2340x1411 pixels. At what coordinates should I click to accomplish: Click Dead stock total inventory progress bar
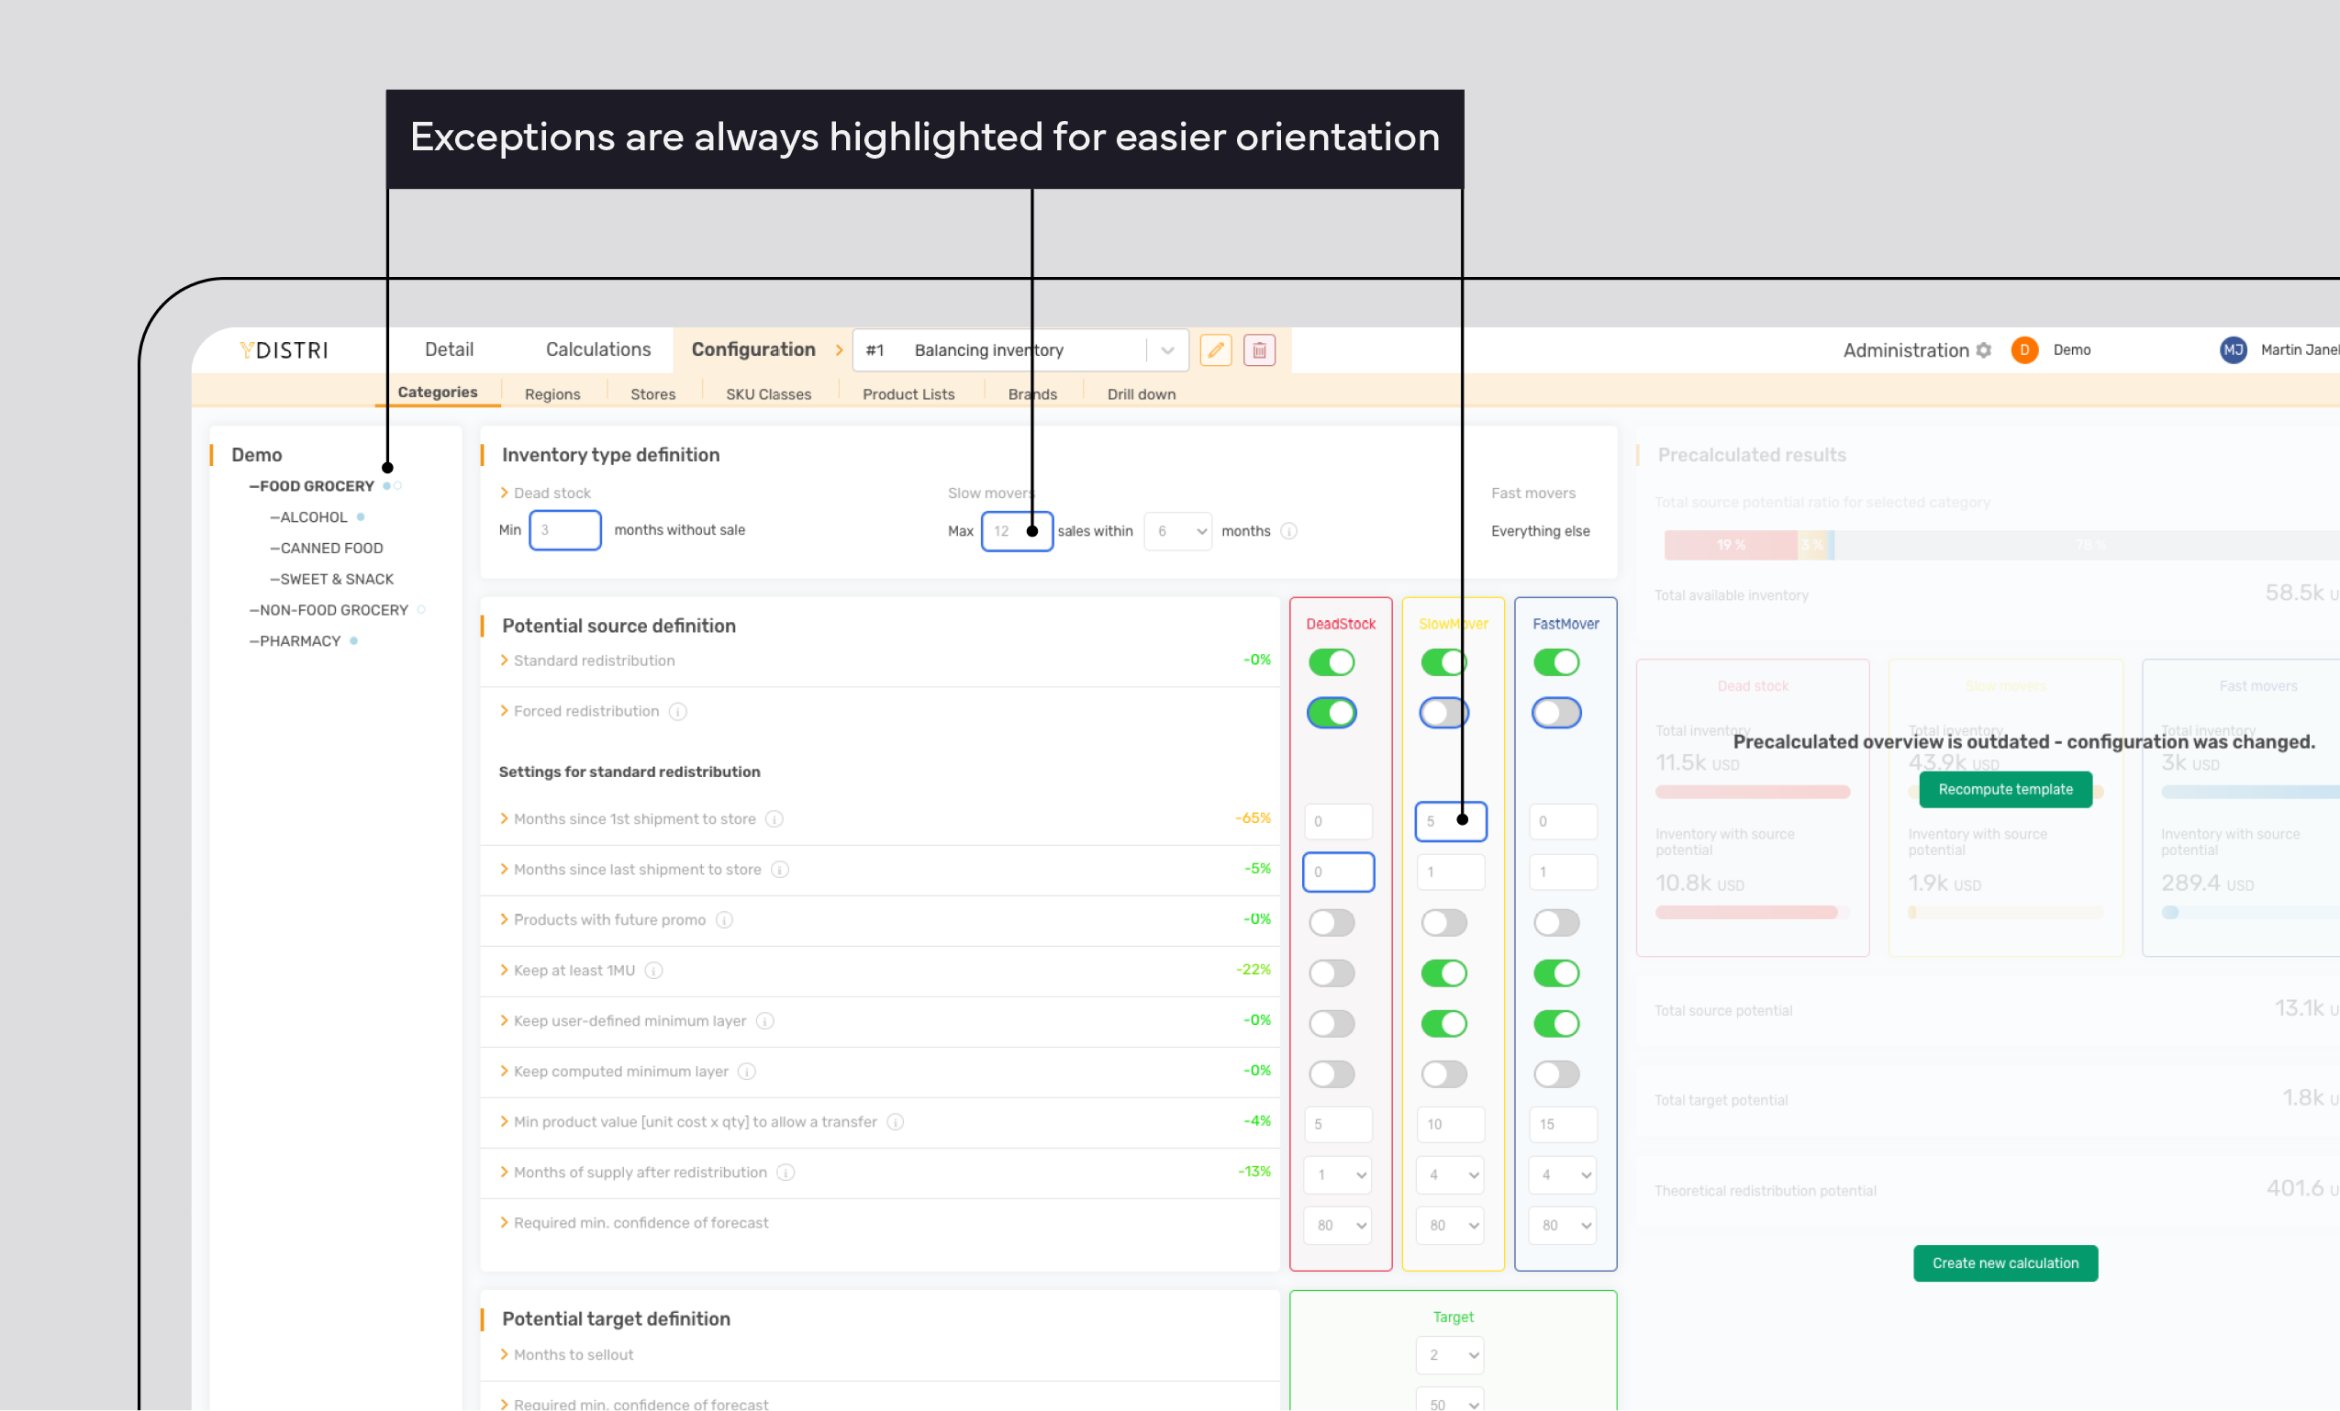pyautogui.click(x=1752, y=792)
